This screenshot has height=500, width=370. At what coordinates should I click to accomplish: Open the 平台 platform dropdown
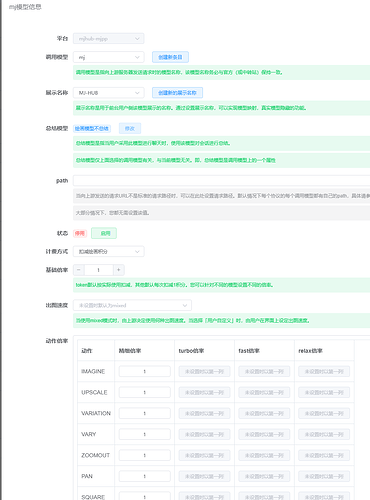coord(109,39)
